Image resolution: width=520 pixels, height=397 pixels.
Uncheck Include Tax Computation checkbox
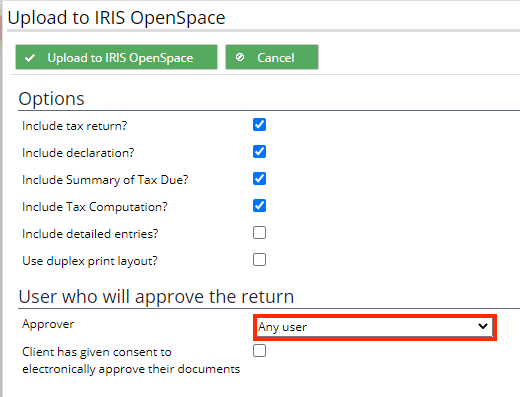click(259, 206)
